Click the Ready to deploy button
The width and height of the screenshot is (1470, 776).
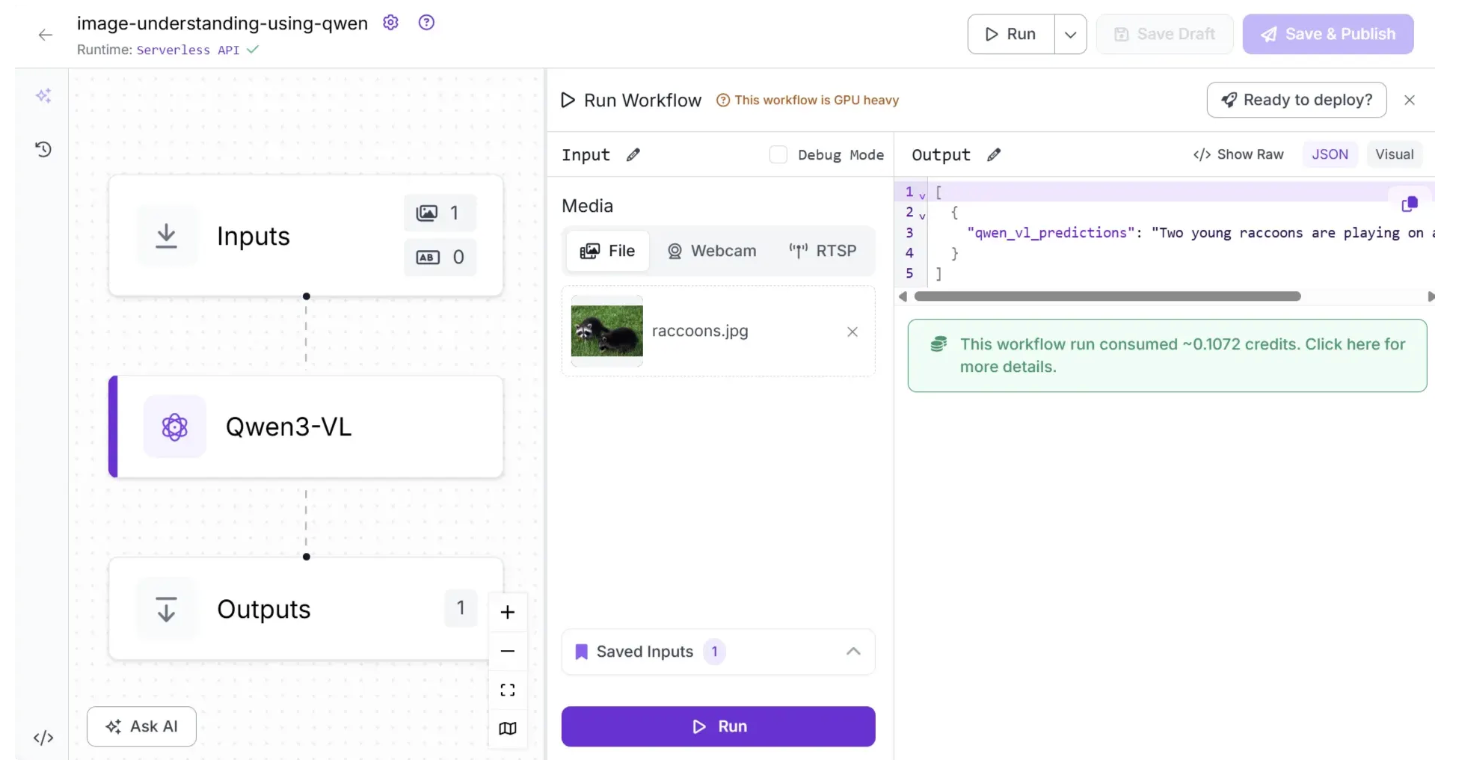[1297, 100]
